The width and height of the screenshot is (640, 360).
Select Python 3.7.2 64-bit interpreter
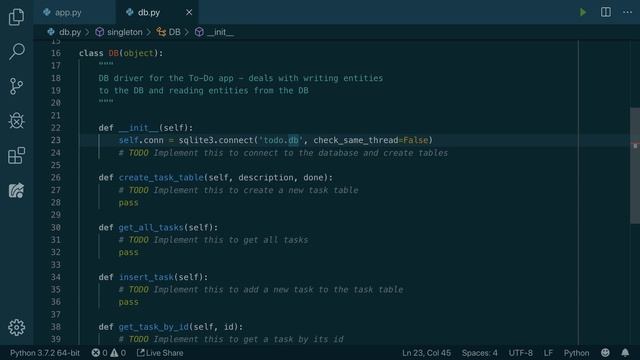45,353
